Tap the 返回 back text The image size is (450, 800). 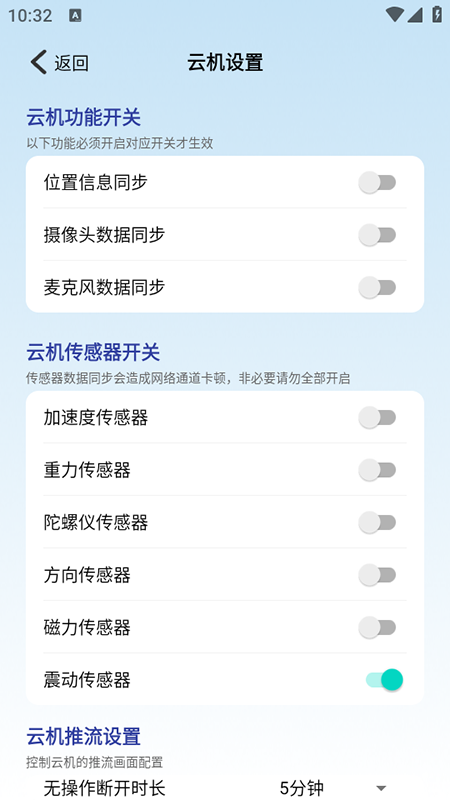coord(71,63)
